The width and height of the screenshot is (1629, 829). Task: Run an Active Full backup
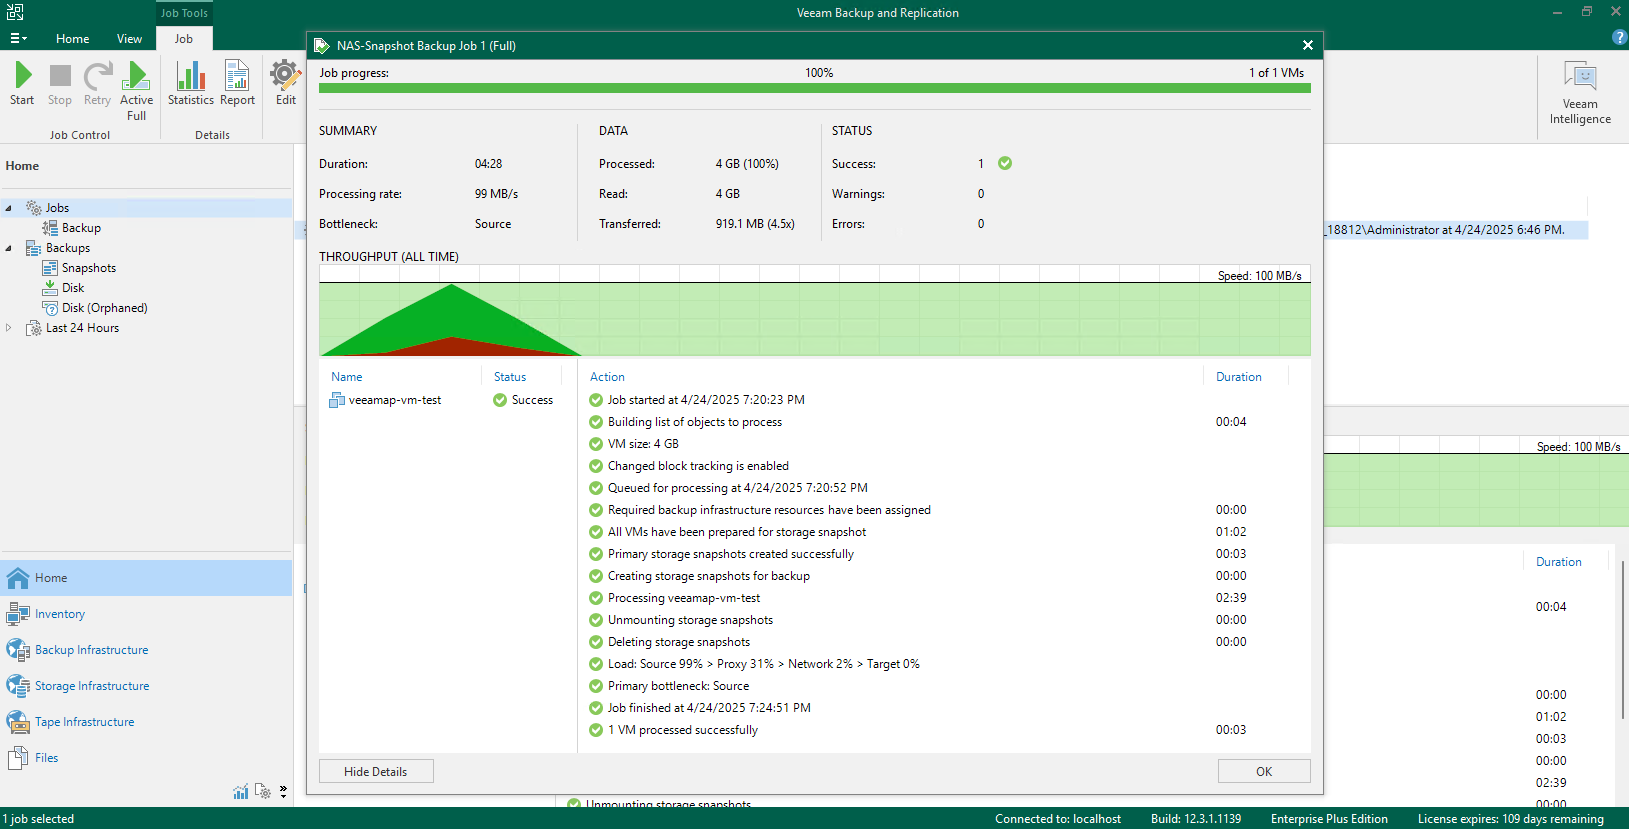[x=136, y=91]
